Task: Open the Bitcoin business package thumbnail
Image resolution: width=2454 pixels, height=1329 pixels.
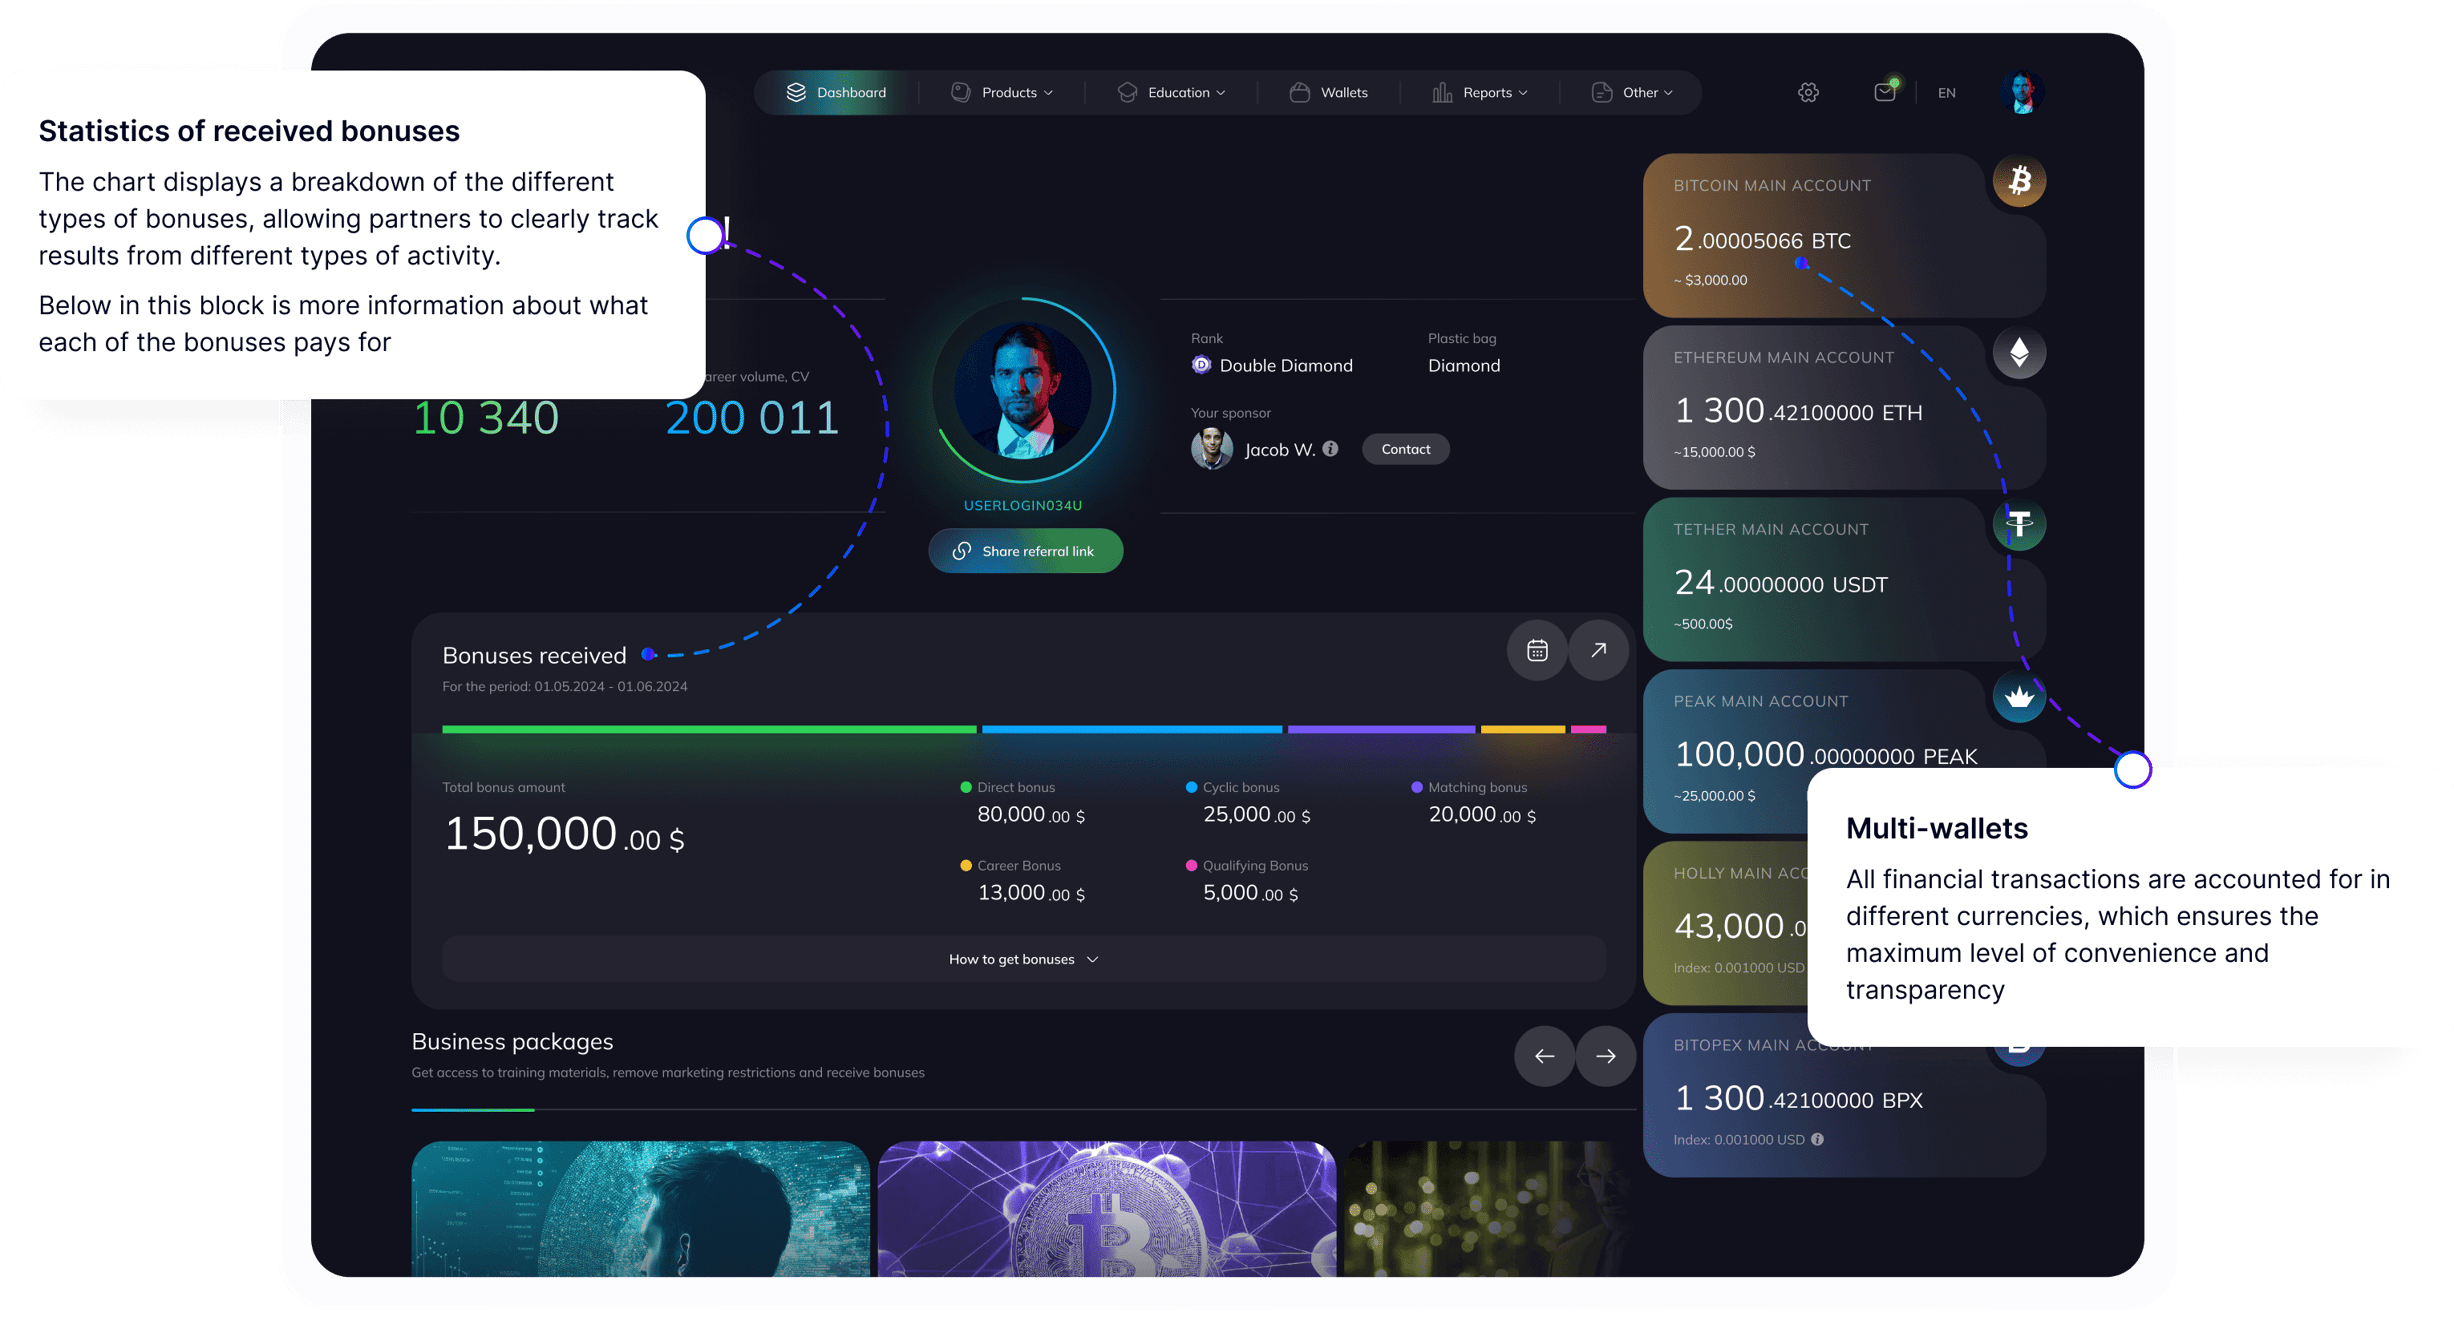Action: 1107,1215
